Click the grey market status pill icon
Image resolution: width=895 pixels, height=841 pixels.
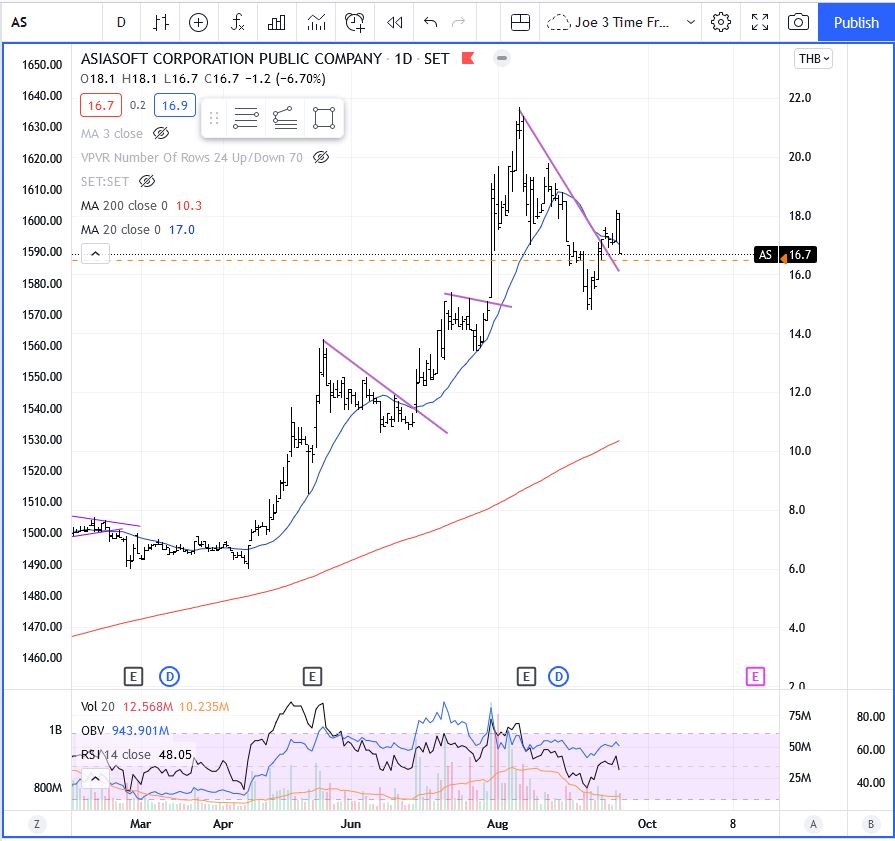pos(502,58)
